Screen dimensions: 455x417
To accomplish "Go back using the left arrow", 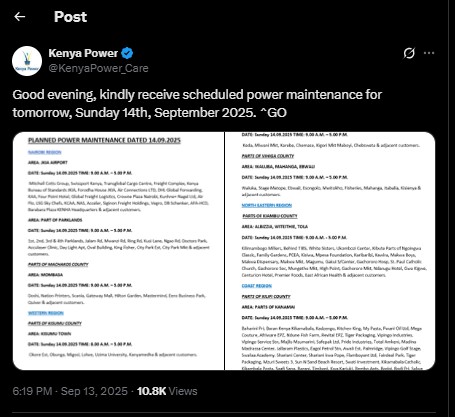I will pos(20,17).
